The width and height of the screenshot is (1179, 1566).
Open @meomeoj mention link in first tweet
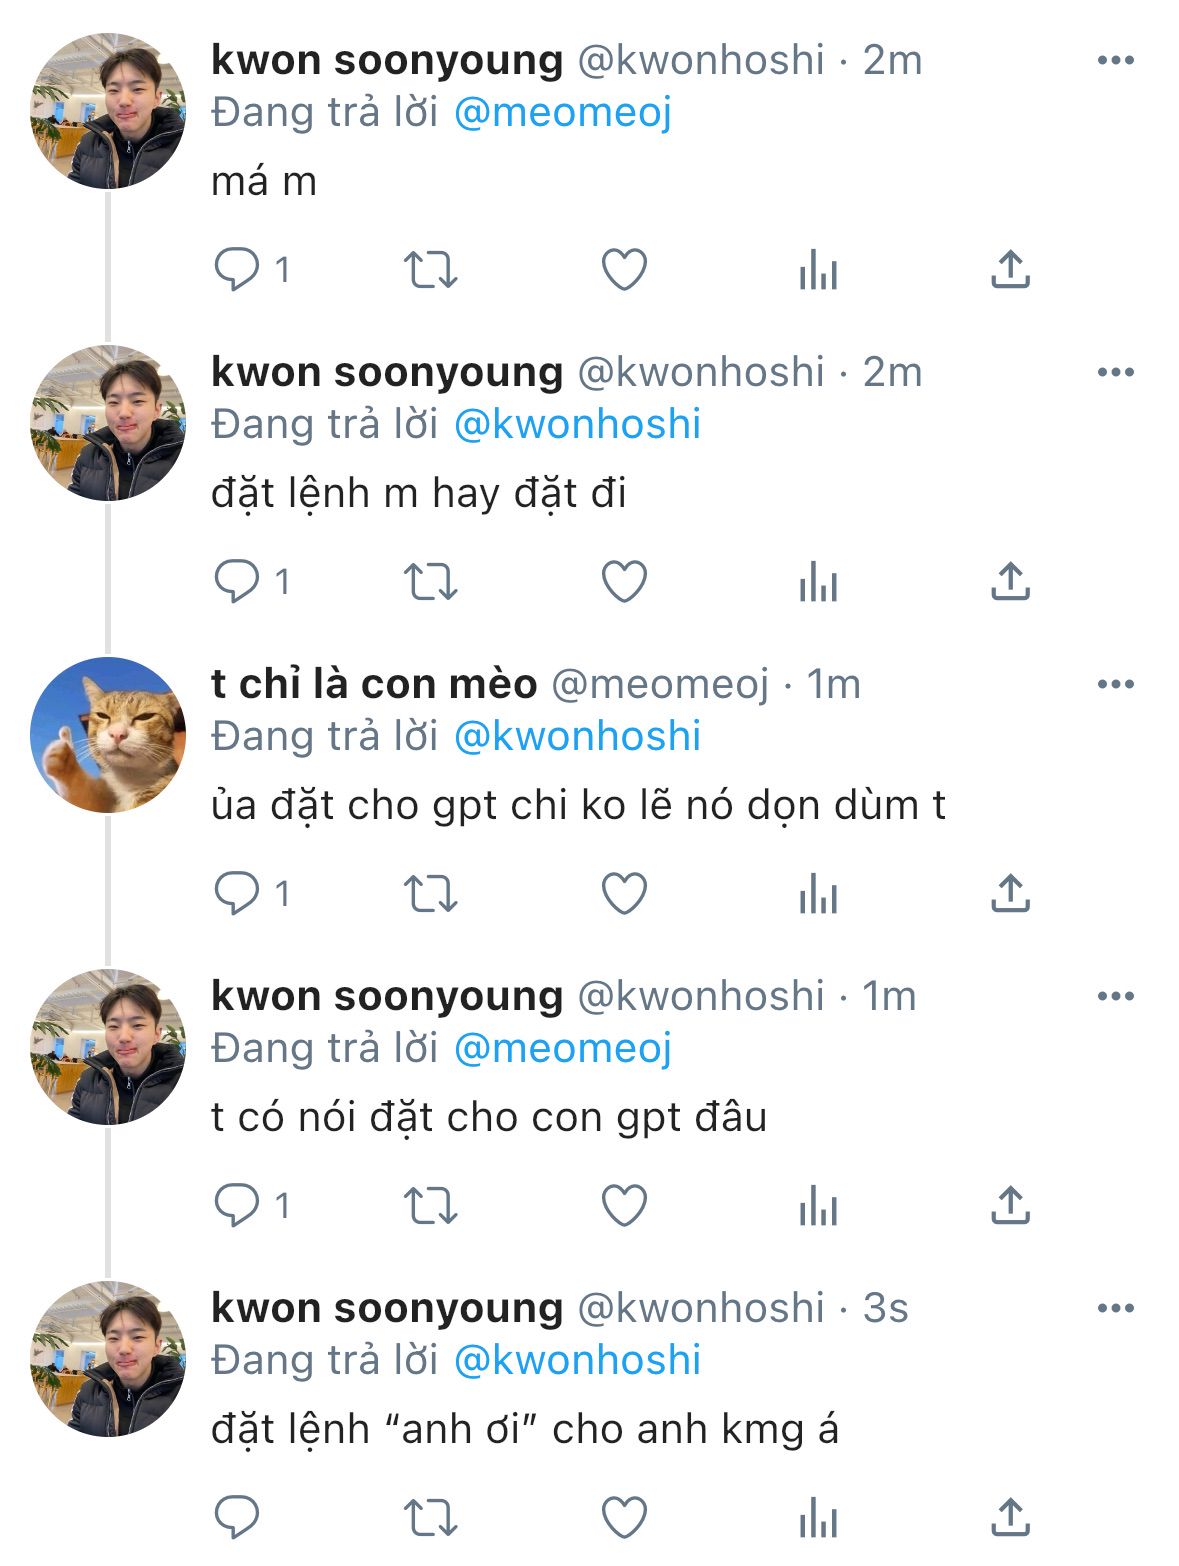click(563, 113)
